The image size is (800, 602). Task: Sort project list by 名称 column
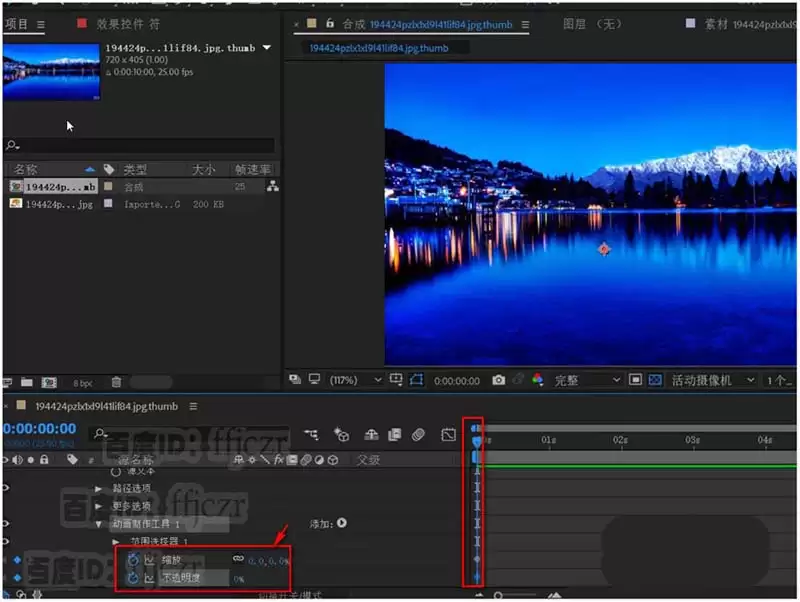(26, 169)
